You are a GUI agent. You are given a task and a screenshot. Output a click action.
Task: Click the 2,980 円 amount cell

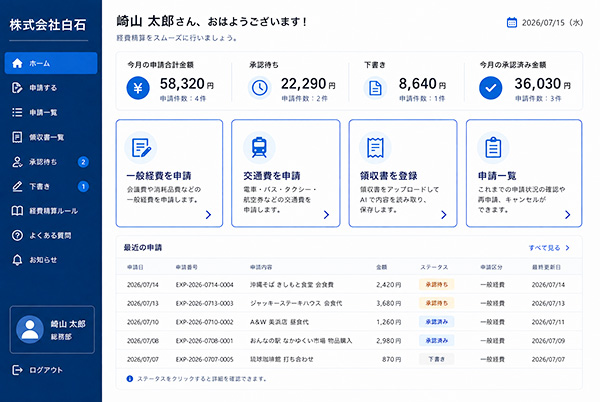click(388, 340)
